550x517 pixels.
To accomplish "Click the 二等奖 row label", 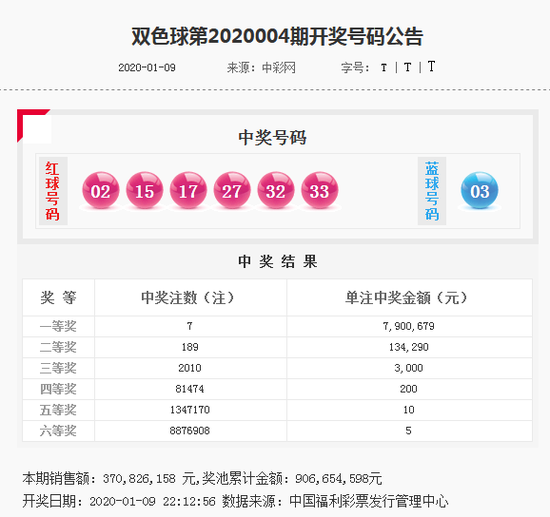I will point(58,347).
